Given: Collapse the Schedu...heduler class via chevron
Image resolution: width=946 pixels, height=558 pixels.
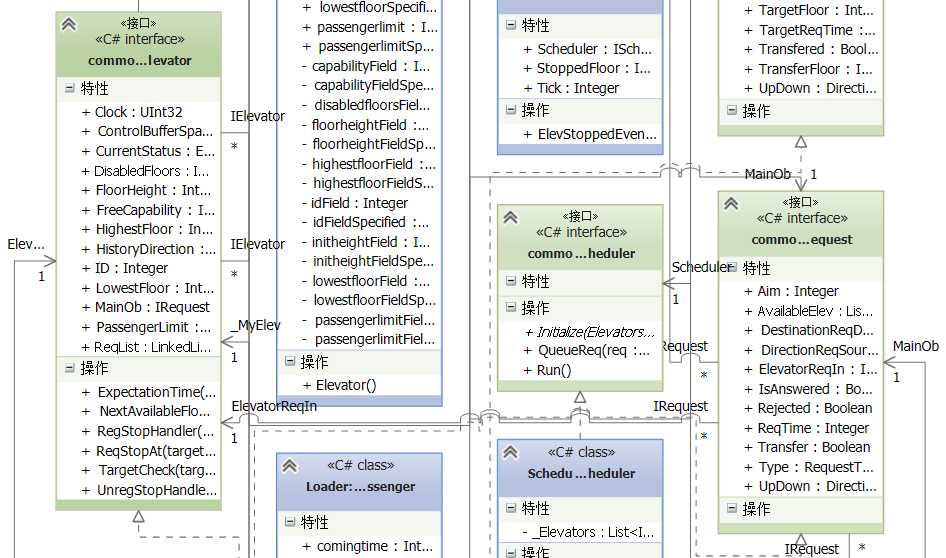Looking at the screenshot, I should (510, 452).
